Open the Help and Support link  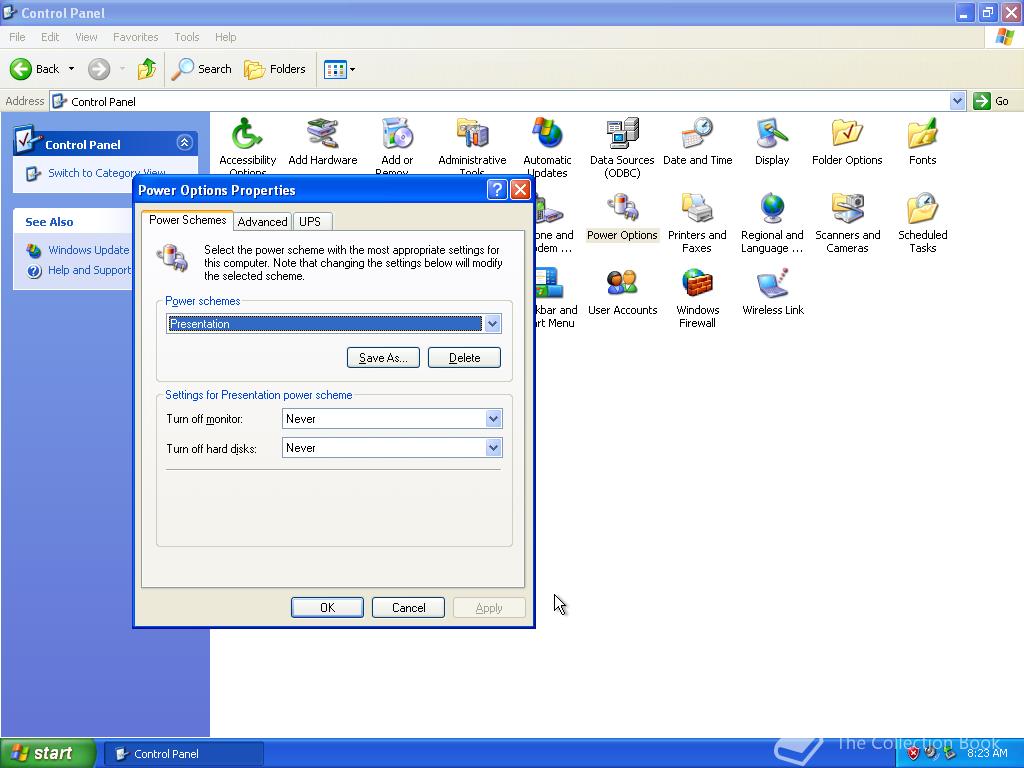(x=89, y=270)
